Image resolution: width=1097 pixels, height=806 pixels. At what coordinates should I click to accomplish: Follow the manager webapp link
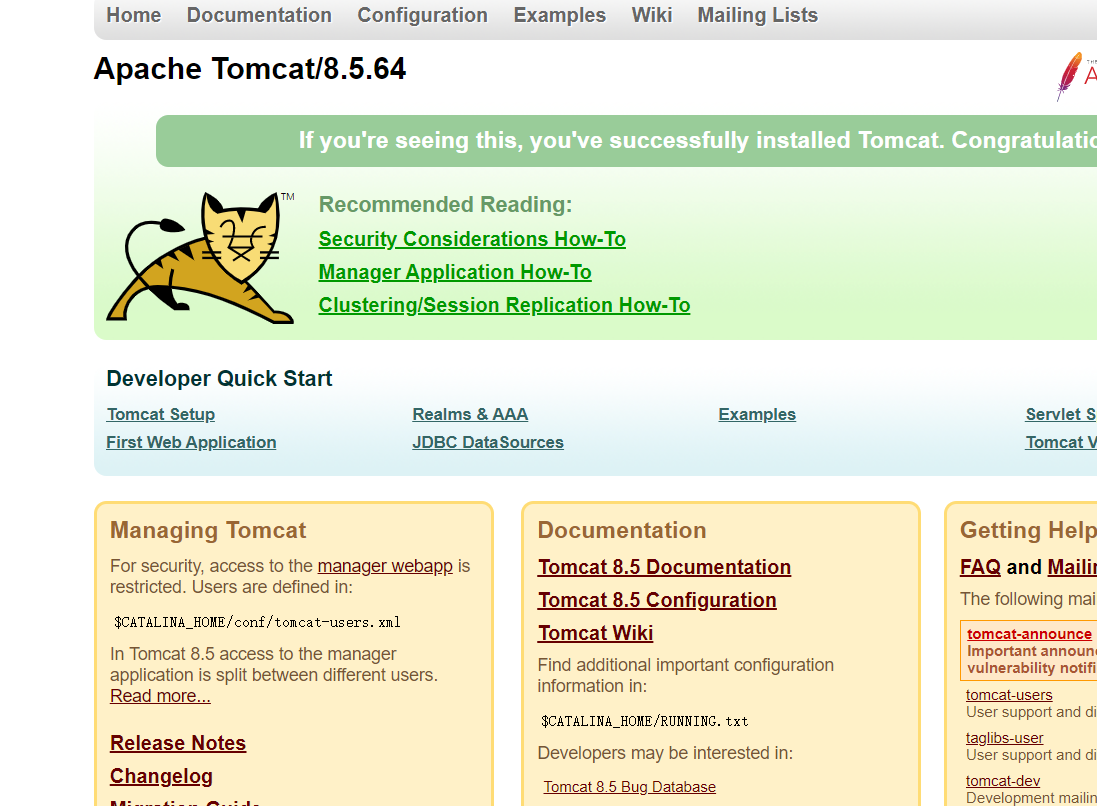(x=385, y=565)
